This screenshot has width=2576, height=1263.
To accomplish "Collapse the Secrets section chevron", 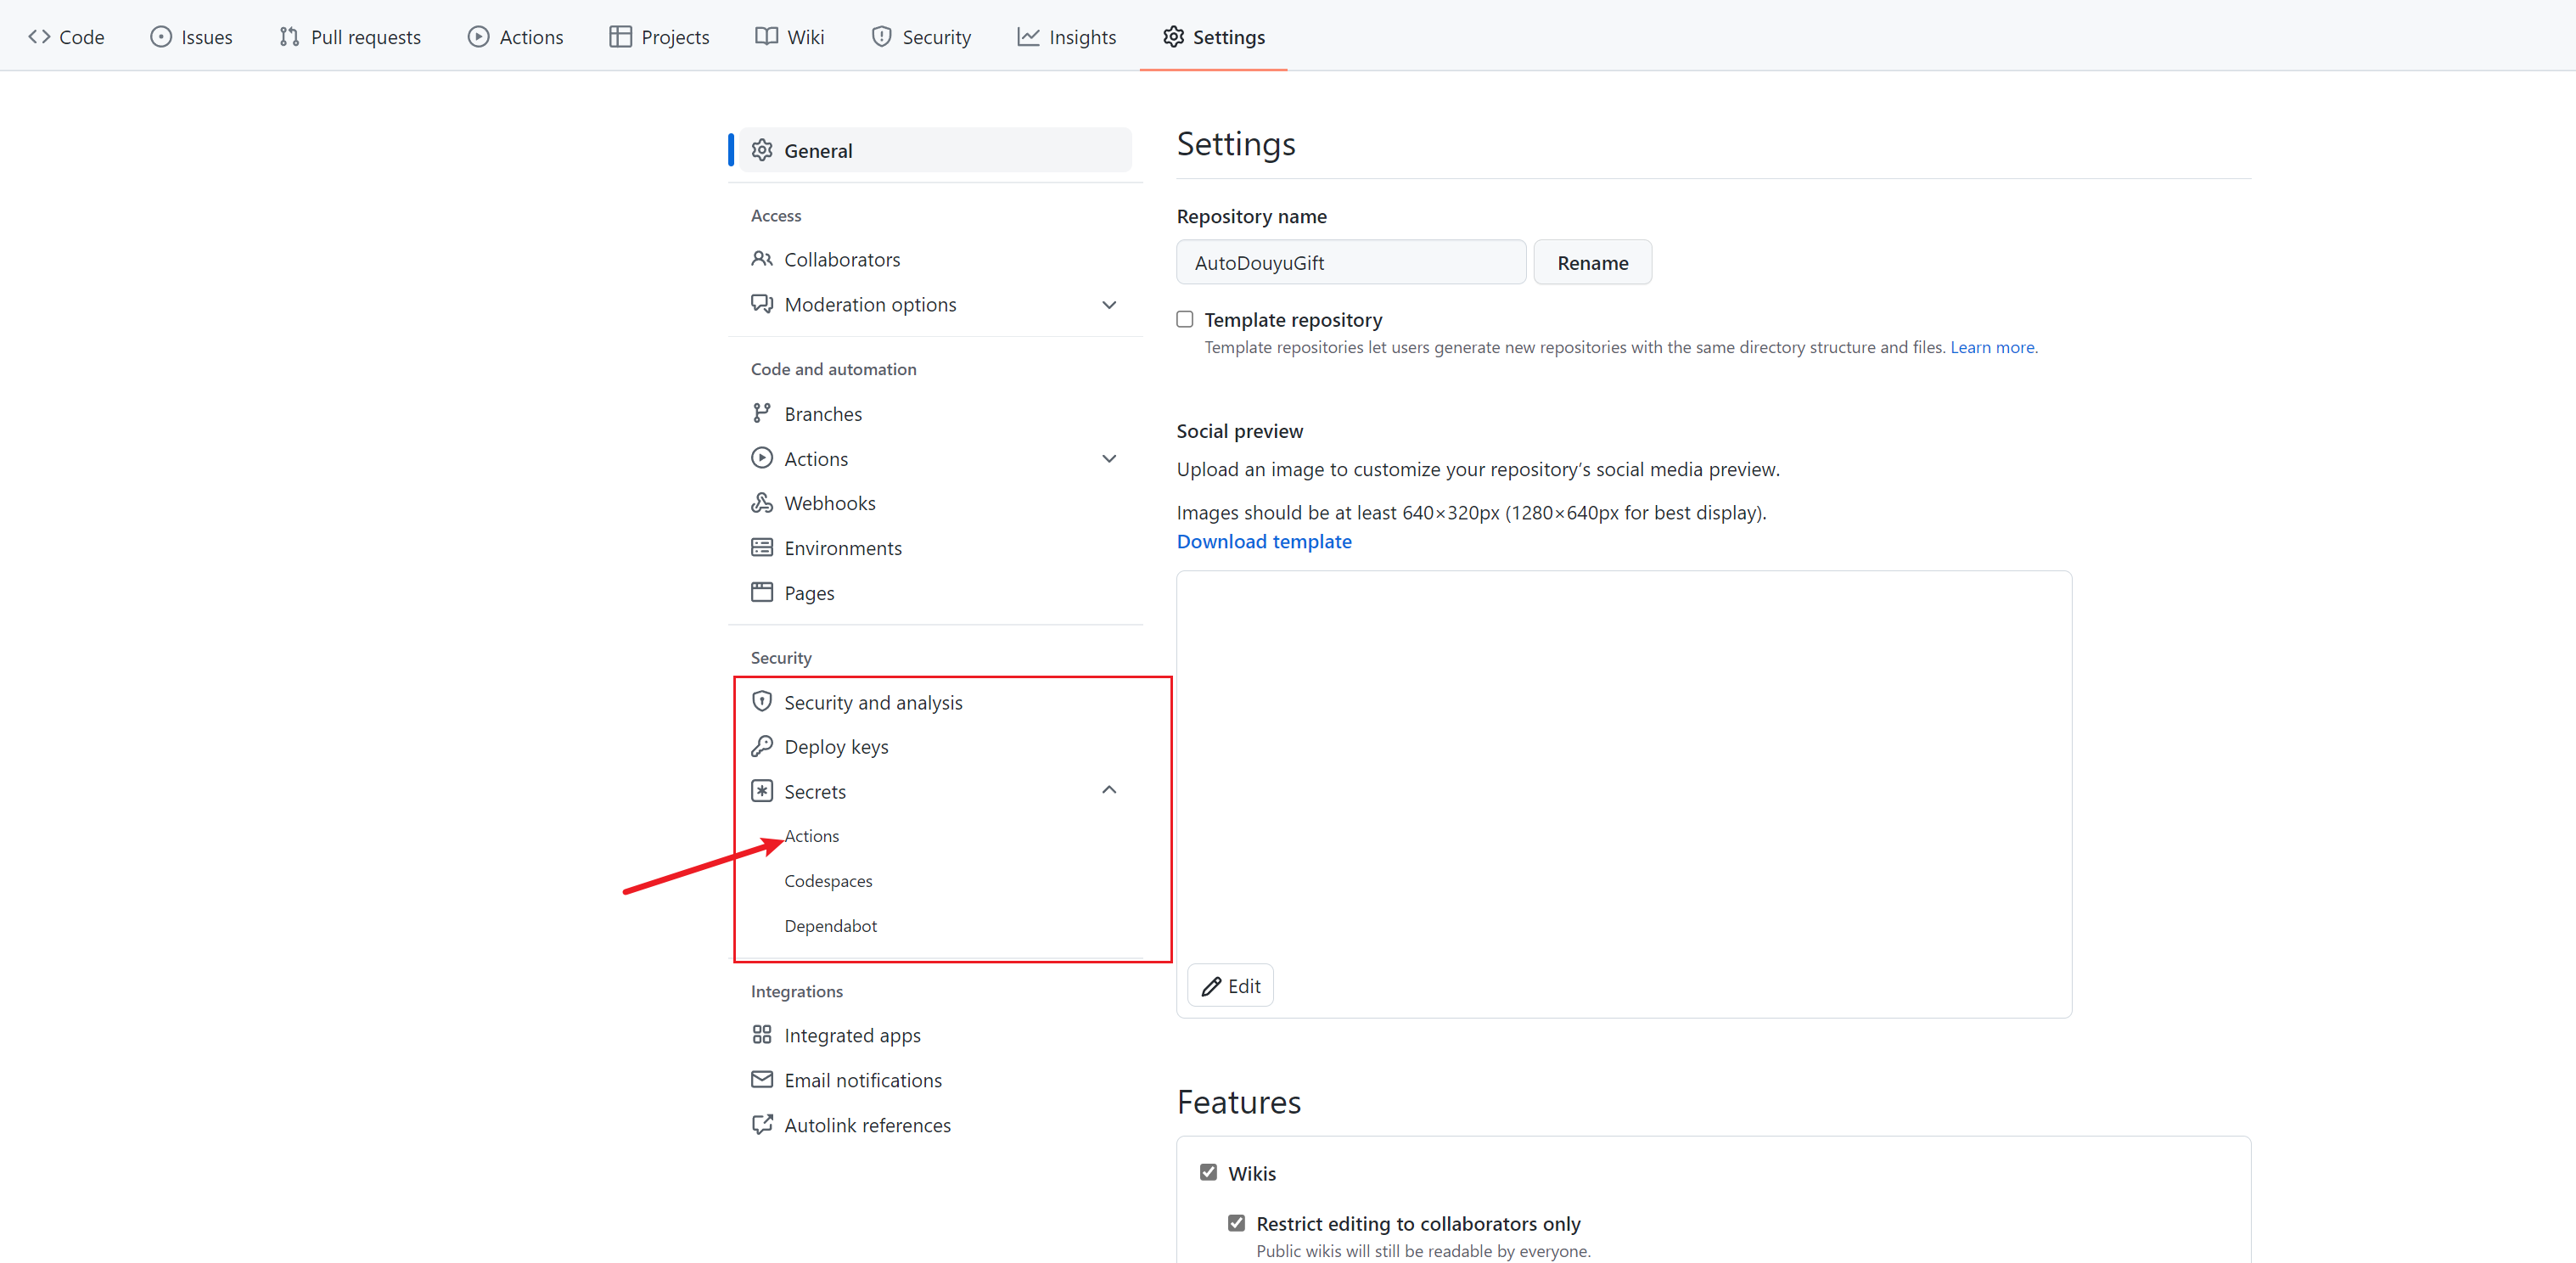I will (x=1109, y=790).
